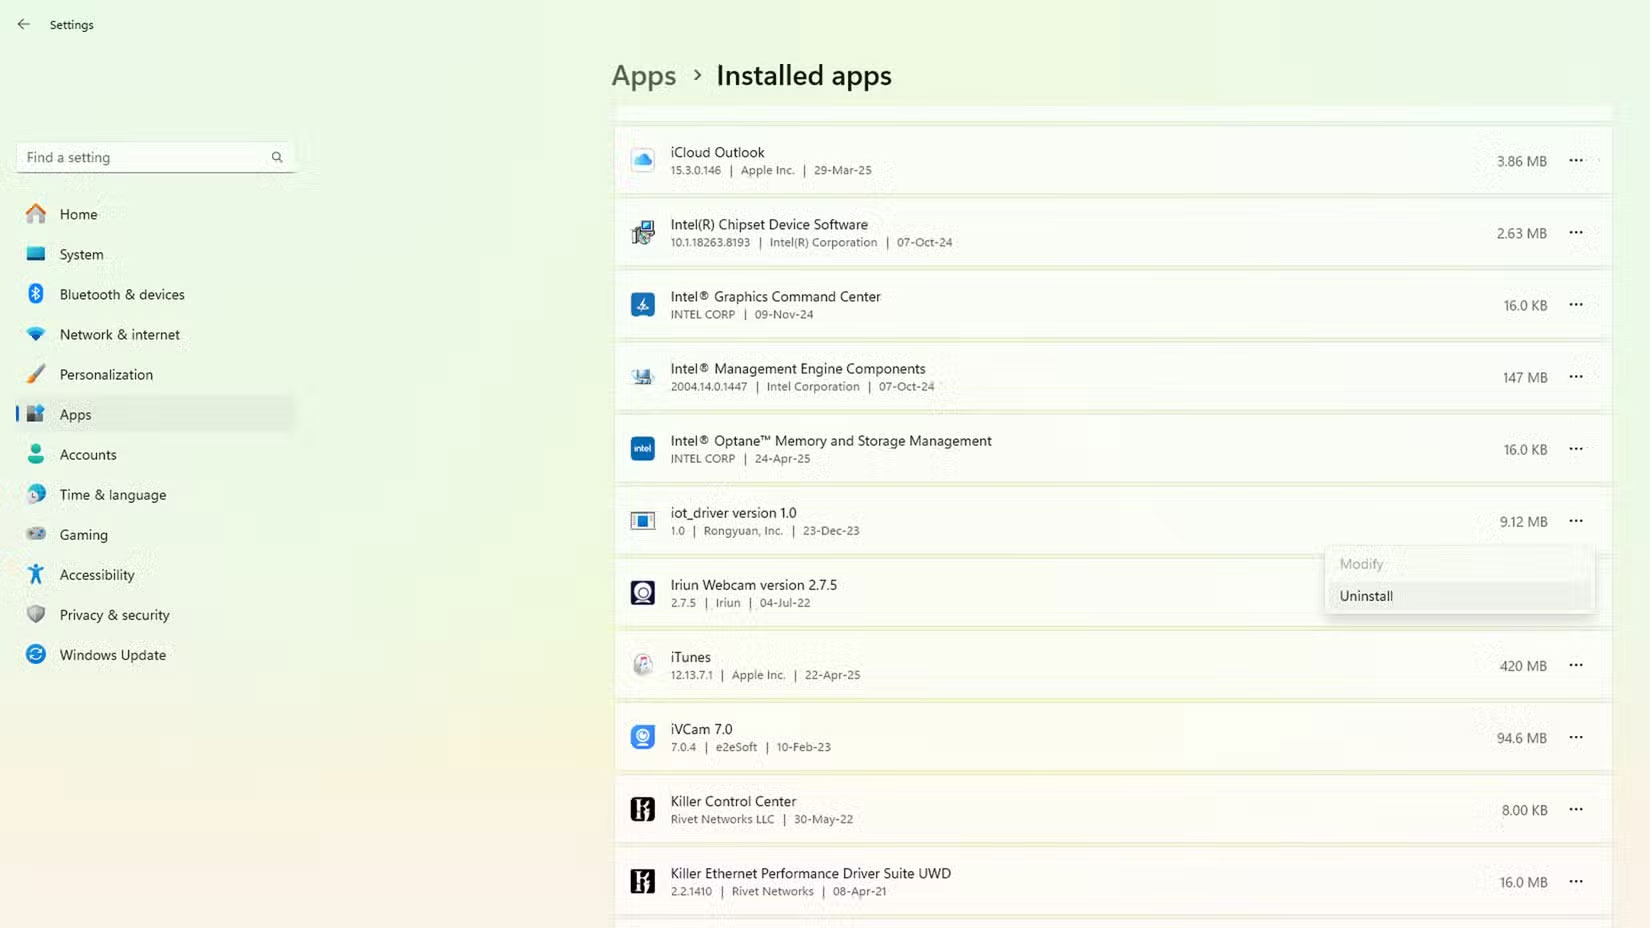Go to Windows Update settings
The image size is (1650, 928).
(x=112, y=655)
